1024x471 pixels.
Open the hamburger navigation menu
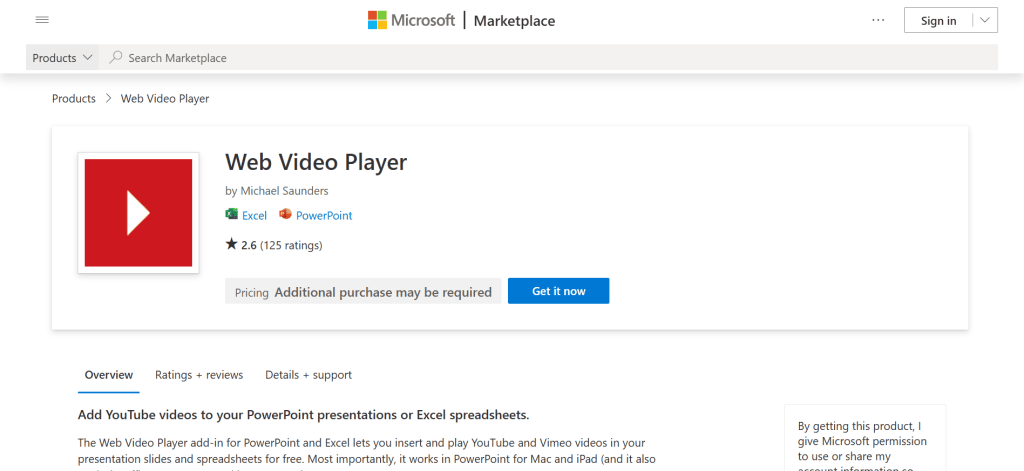click(x=42, y=20)
